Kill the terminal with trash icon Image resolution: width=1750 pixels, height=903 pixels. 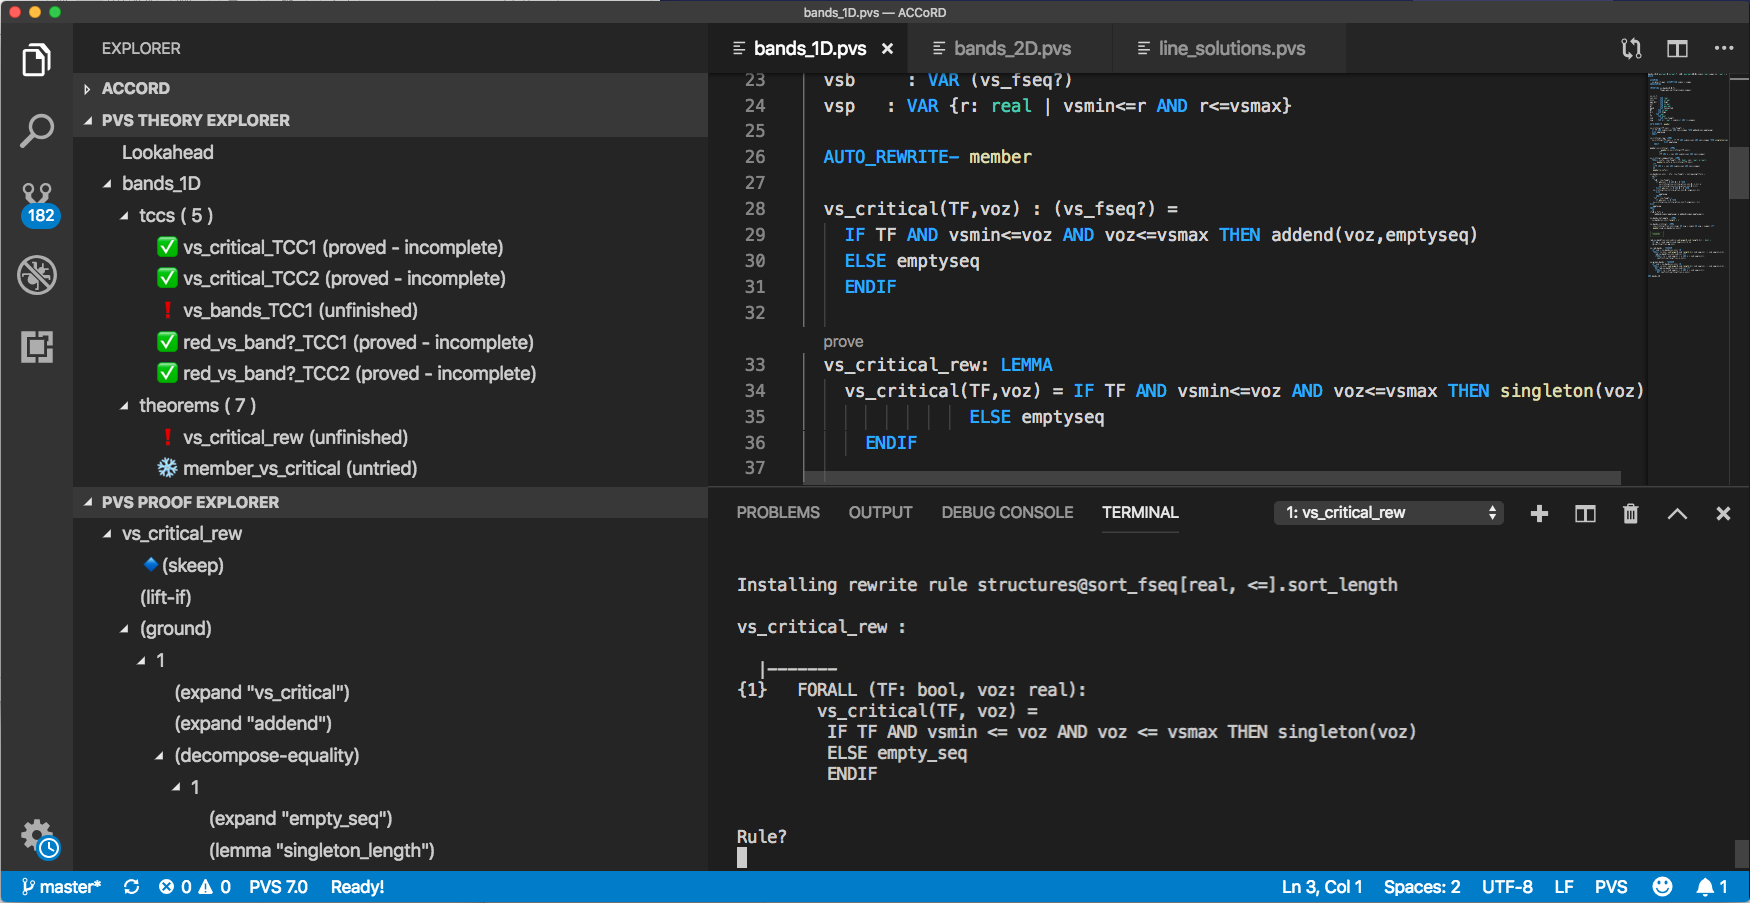point(1630,513)
